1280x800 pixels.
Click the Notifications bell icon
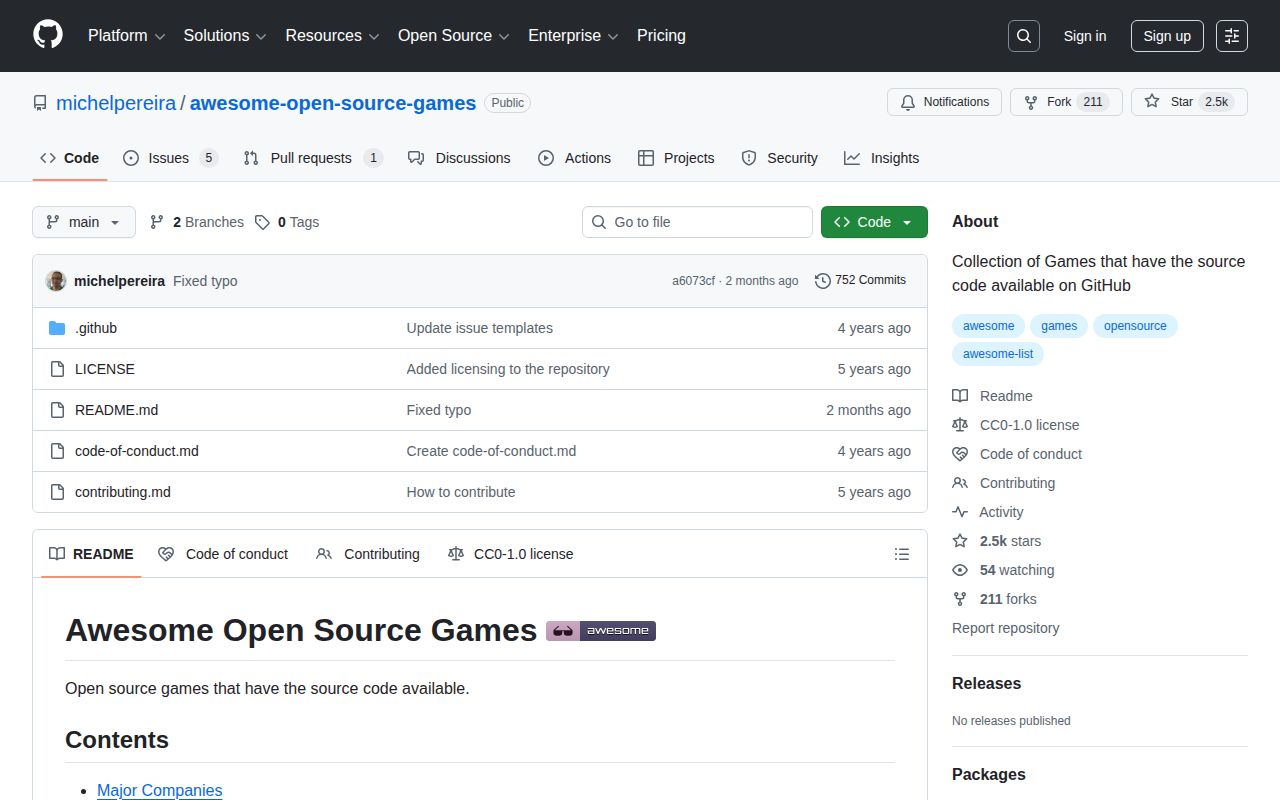908,101
